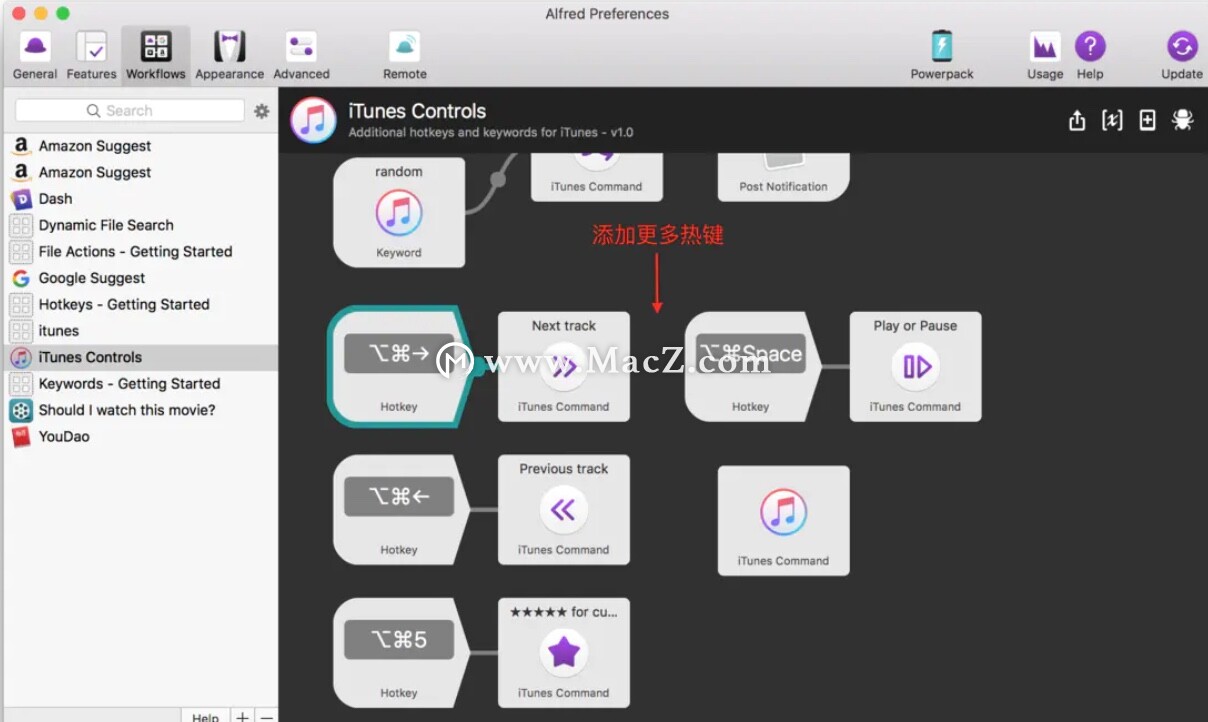Open Keywords - Getting Started workflow
Image resolution: width=1208 pixels, height=722 pixels.
(x=141, y=384)
